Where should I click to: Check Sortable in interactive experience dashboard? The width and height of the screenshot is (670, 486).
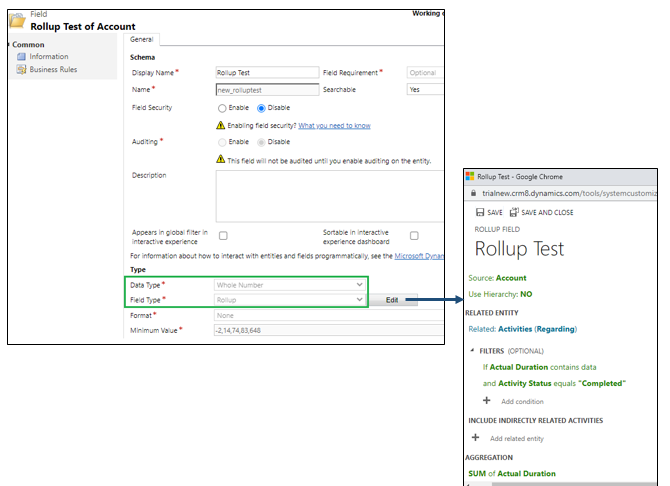[x=414, y=236]
